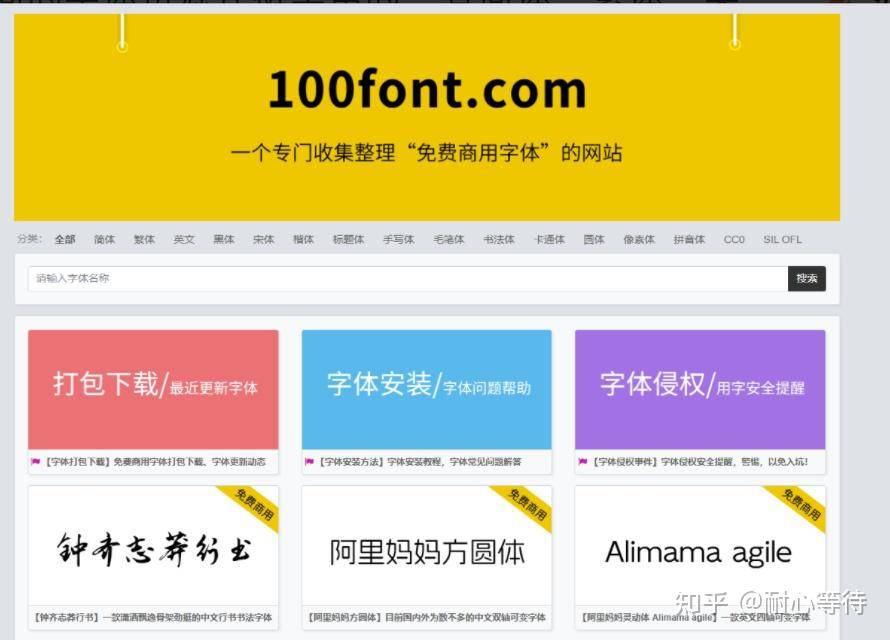Show fonts in 毛笔体 category

(x=449, y=239)
